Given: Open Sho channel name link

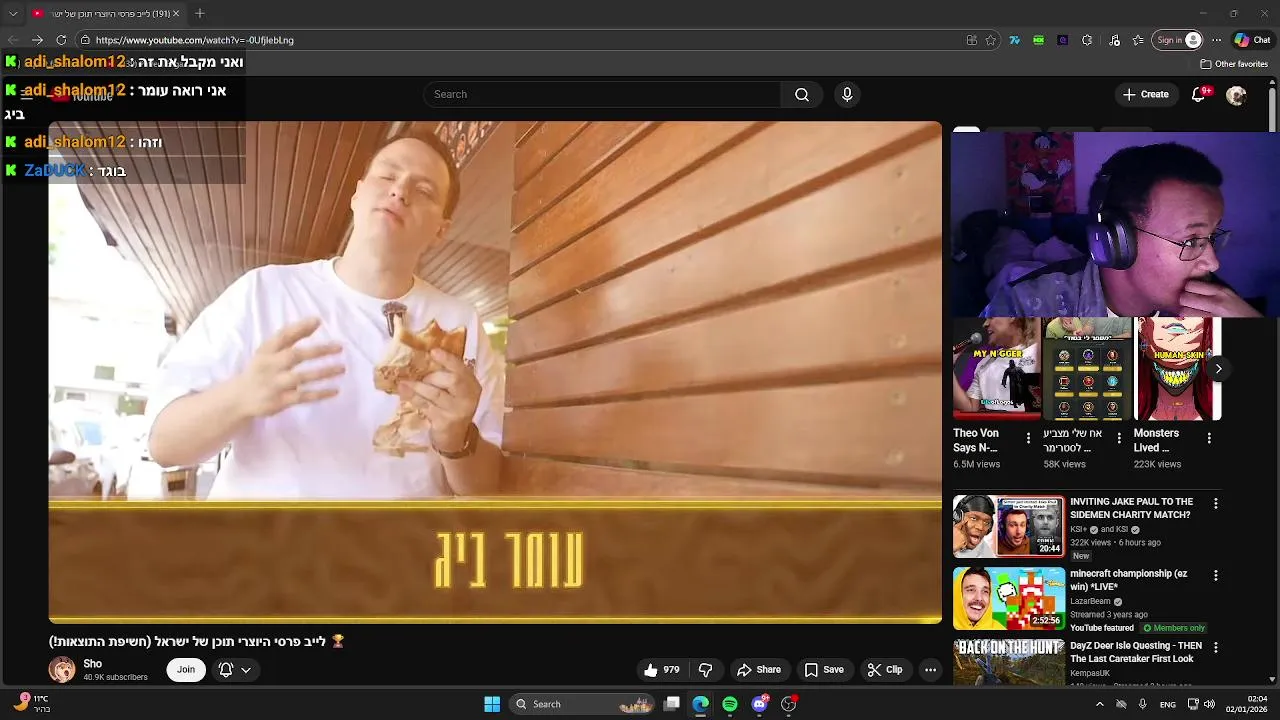Looking at the screenshot, I should (92, 664).
